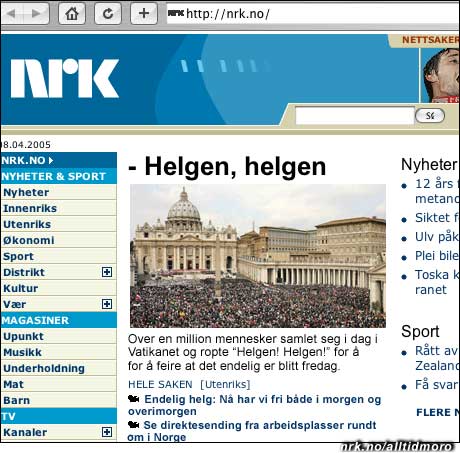Click the browser address bar URL
The image size is (460, 453).
coord(228,14)
